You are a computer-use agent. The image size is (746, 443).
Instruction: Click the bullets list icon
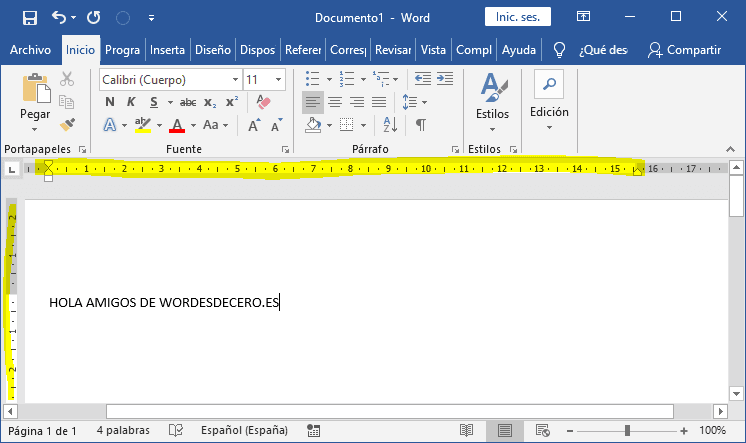pyautogui.click(x=313, y=79)
